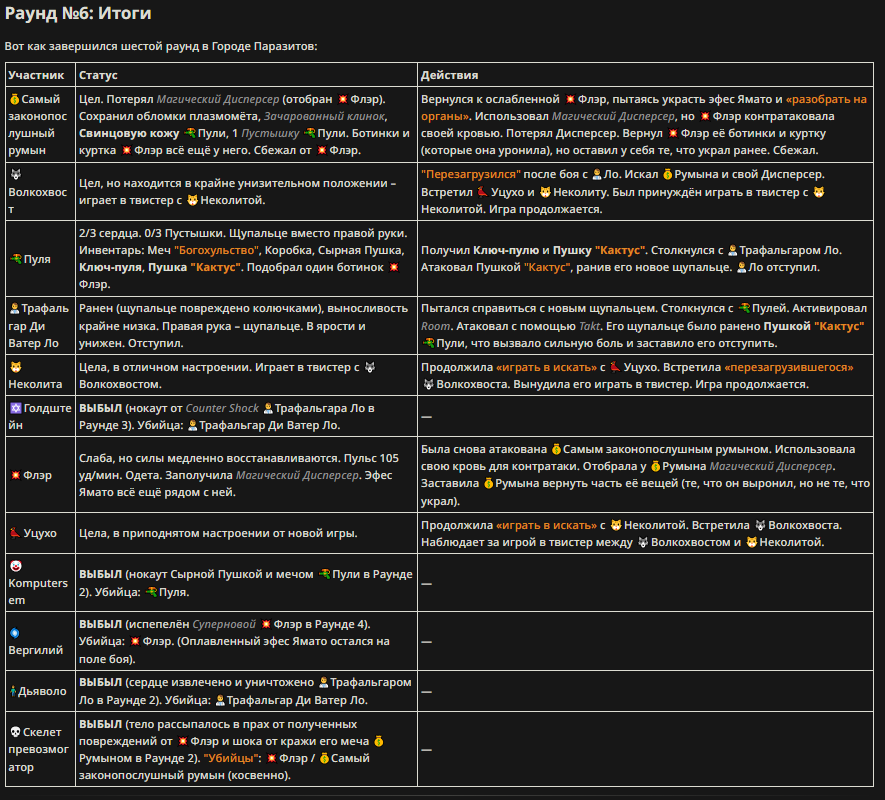
Task: Click the blue diamond emoji above Вергилий
Action: [15, 633]
